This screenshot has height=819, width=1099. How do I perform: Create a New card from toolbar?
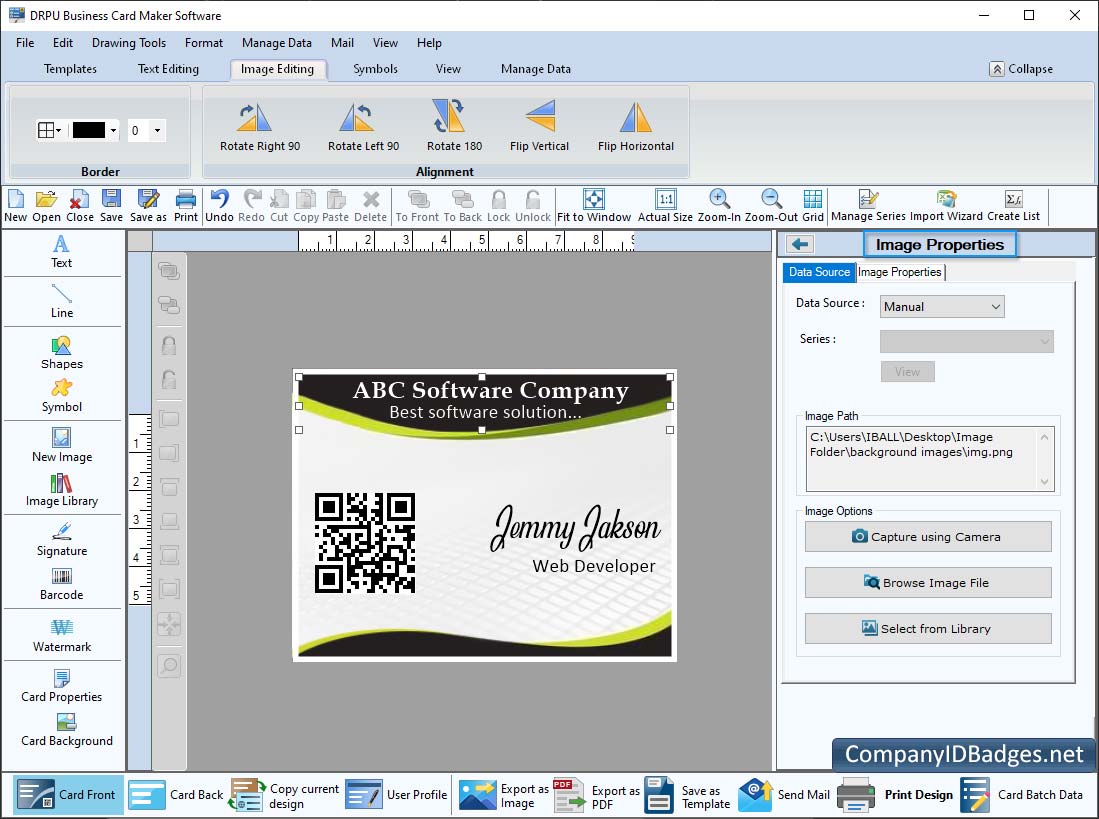click(x=15, y=206)
